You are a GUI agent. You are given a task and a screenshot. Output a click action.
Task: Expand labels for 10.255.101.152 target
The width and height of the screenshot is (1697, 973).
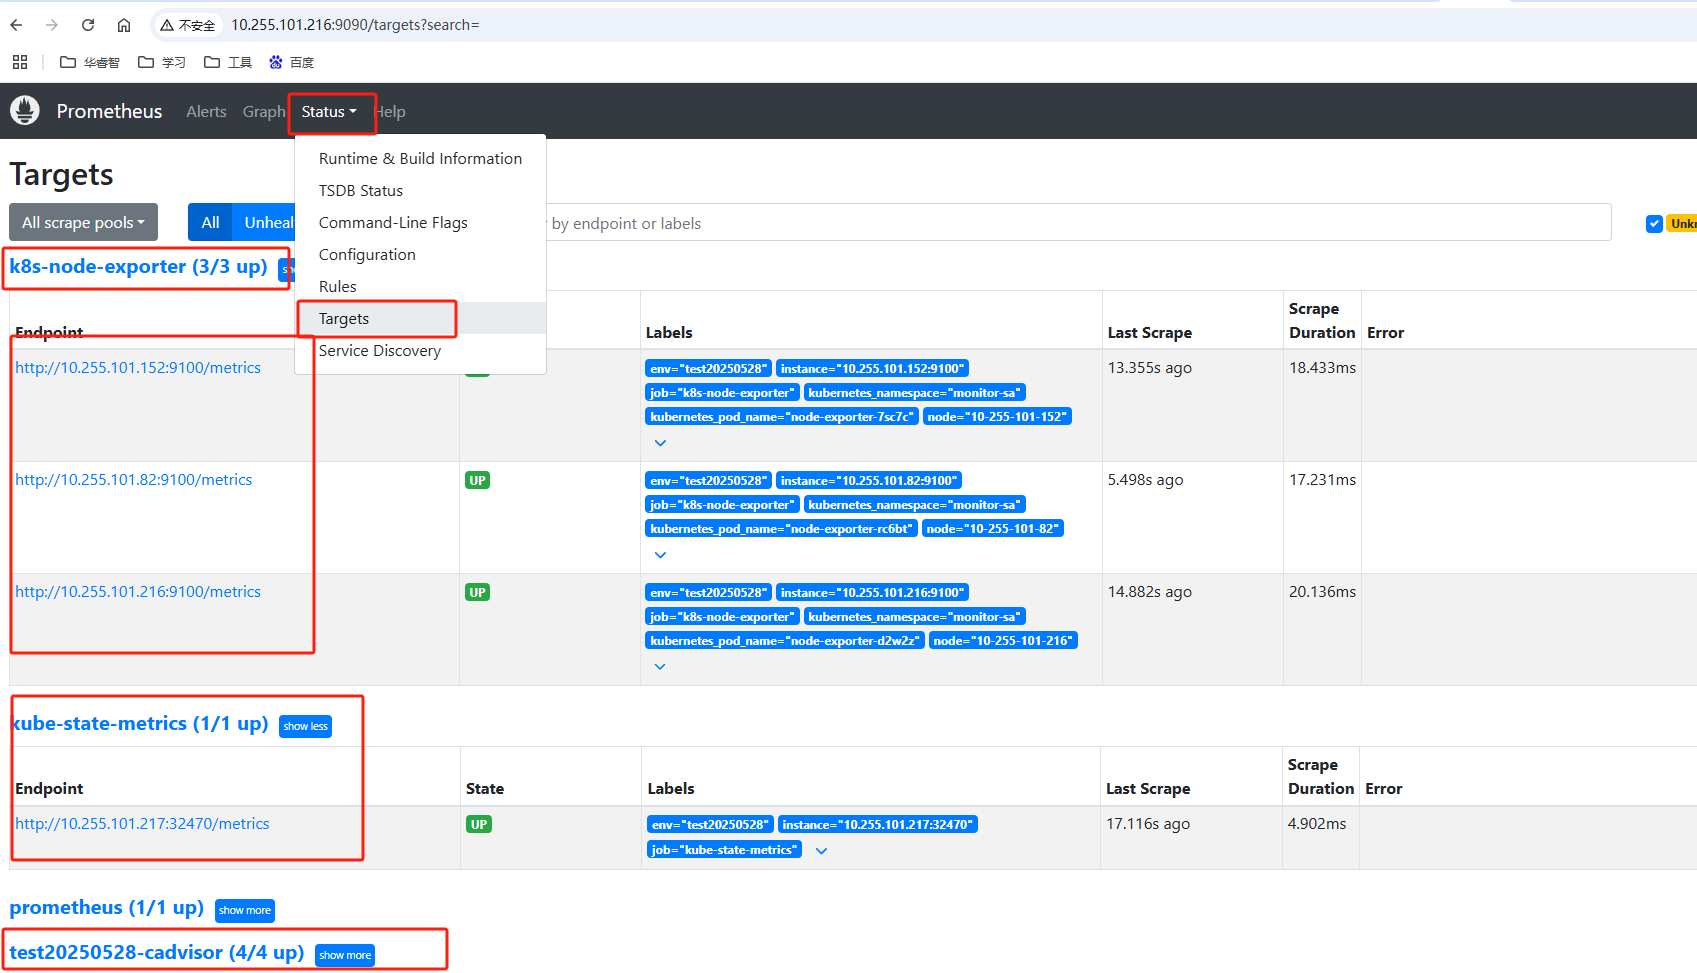coord(660,443)
